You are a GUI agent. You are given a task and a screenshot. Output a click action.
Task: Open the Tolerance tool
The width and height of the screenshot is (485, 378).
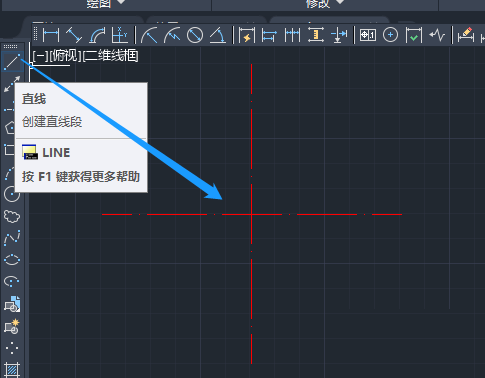(x=368, y=35)
